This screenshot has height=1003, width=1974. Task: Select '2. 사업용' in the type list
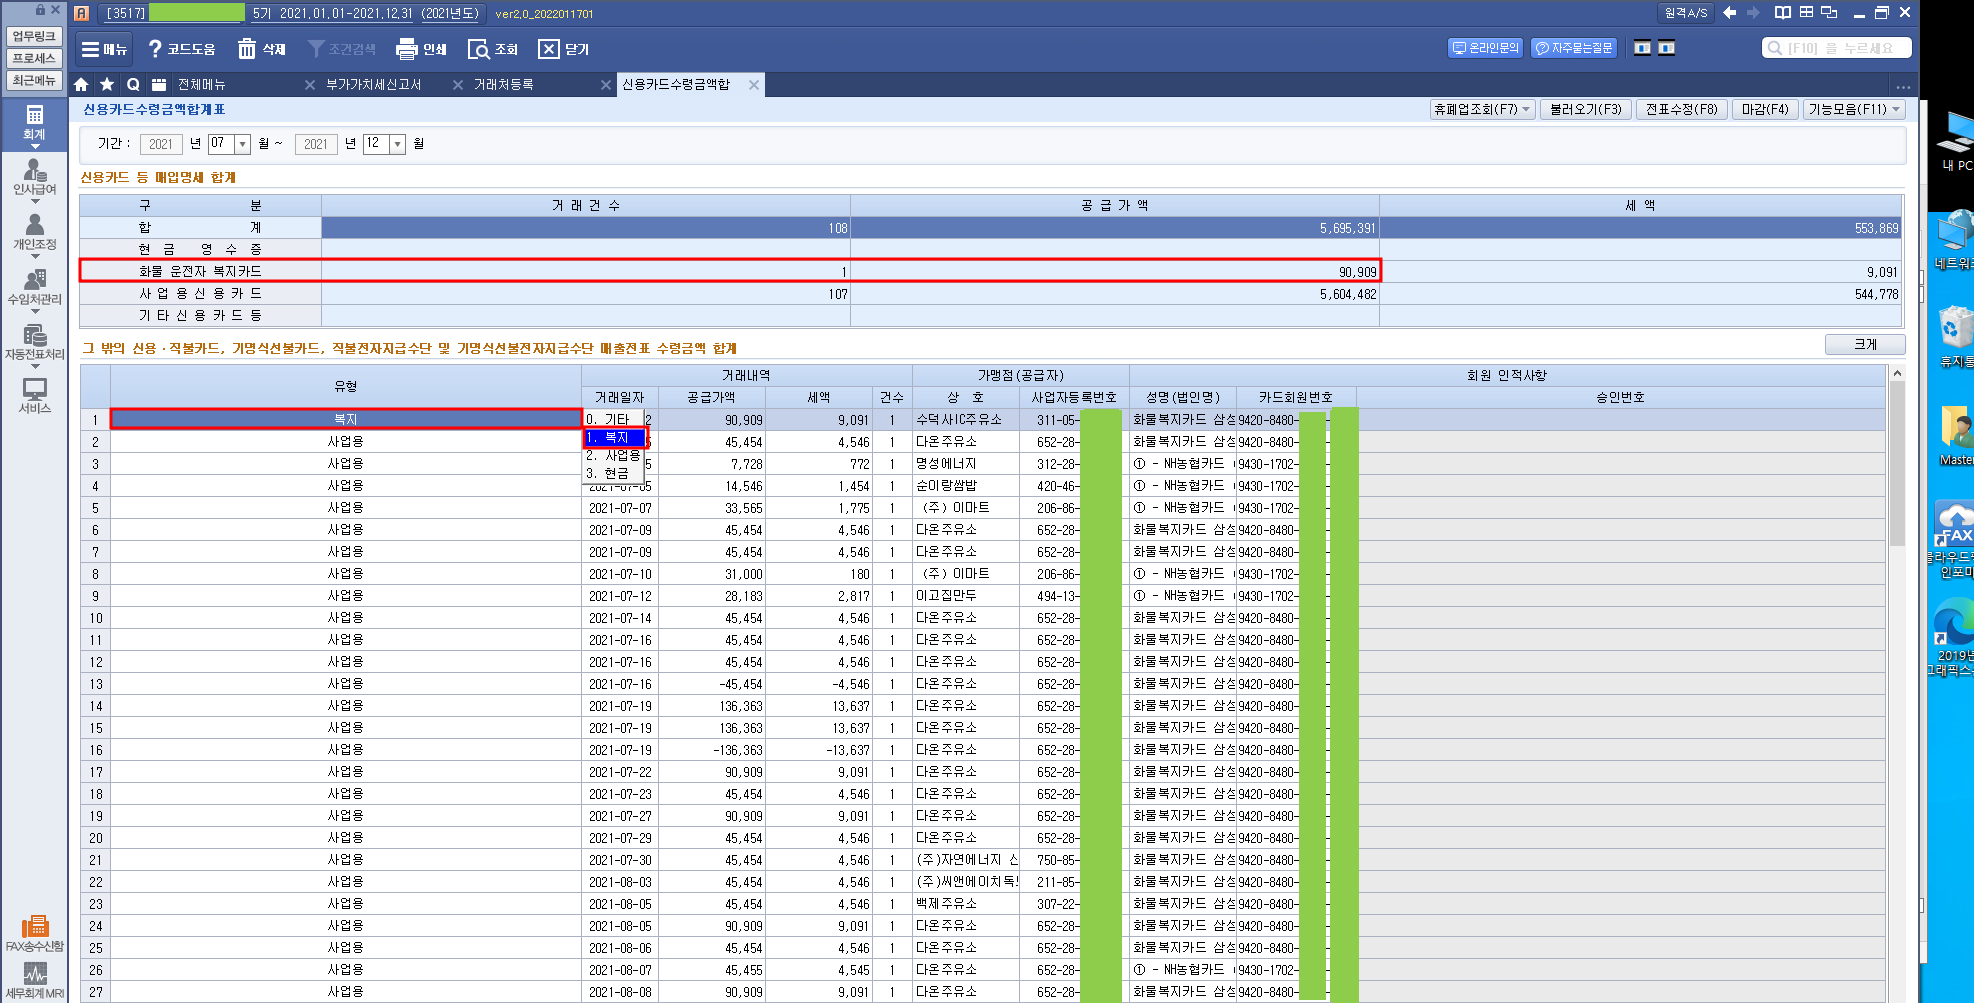[614, 456]
